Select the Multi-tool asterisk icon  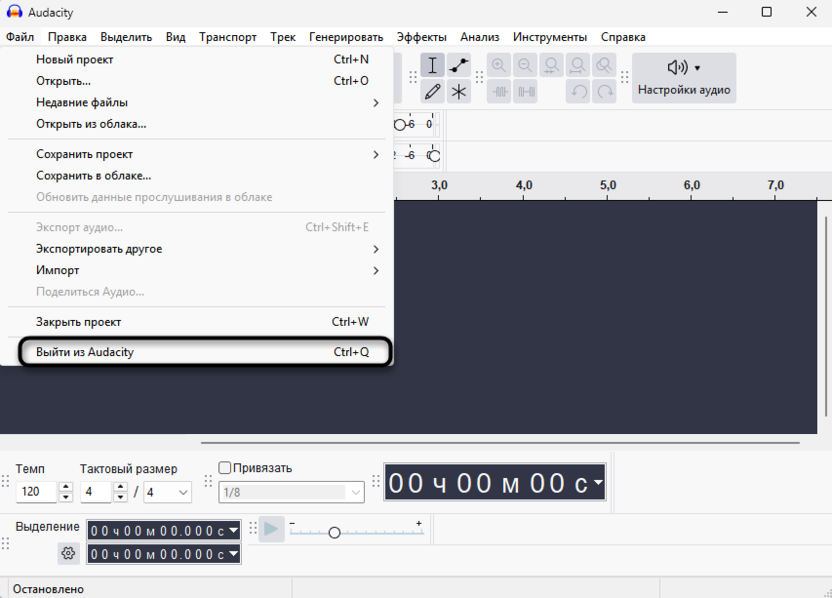click(x=458, y=92)
